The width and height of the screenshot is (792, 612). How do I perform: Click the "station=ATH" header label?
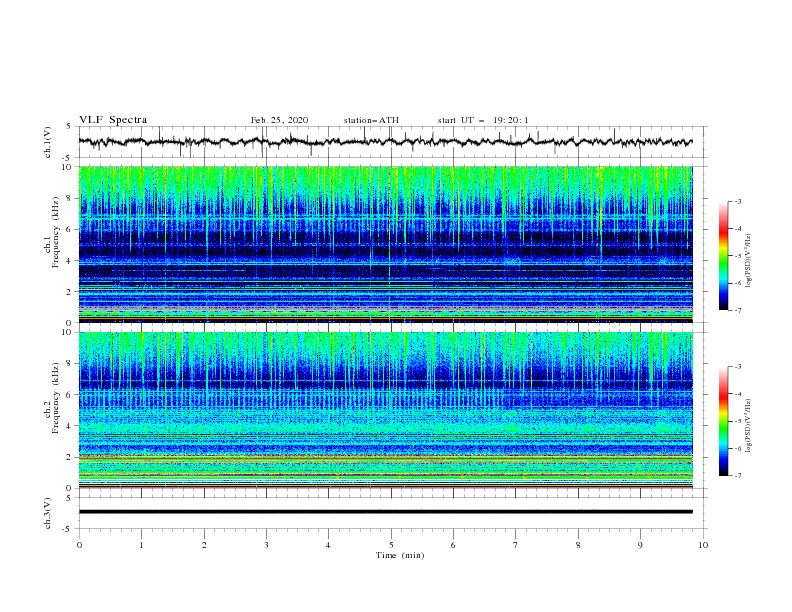(x=371, y=120)
